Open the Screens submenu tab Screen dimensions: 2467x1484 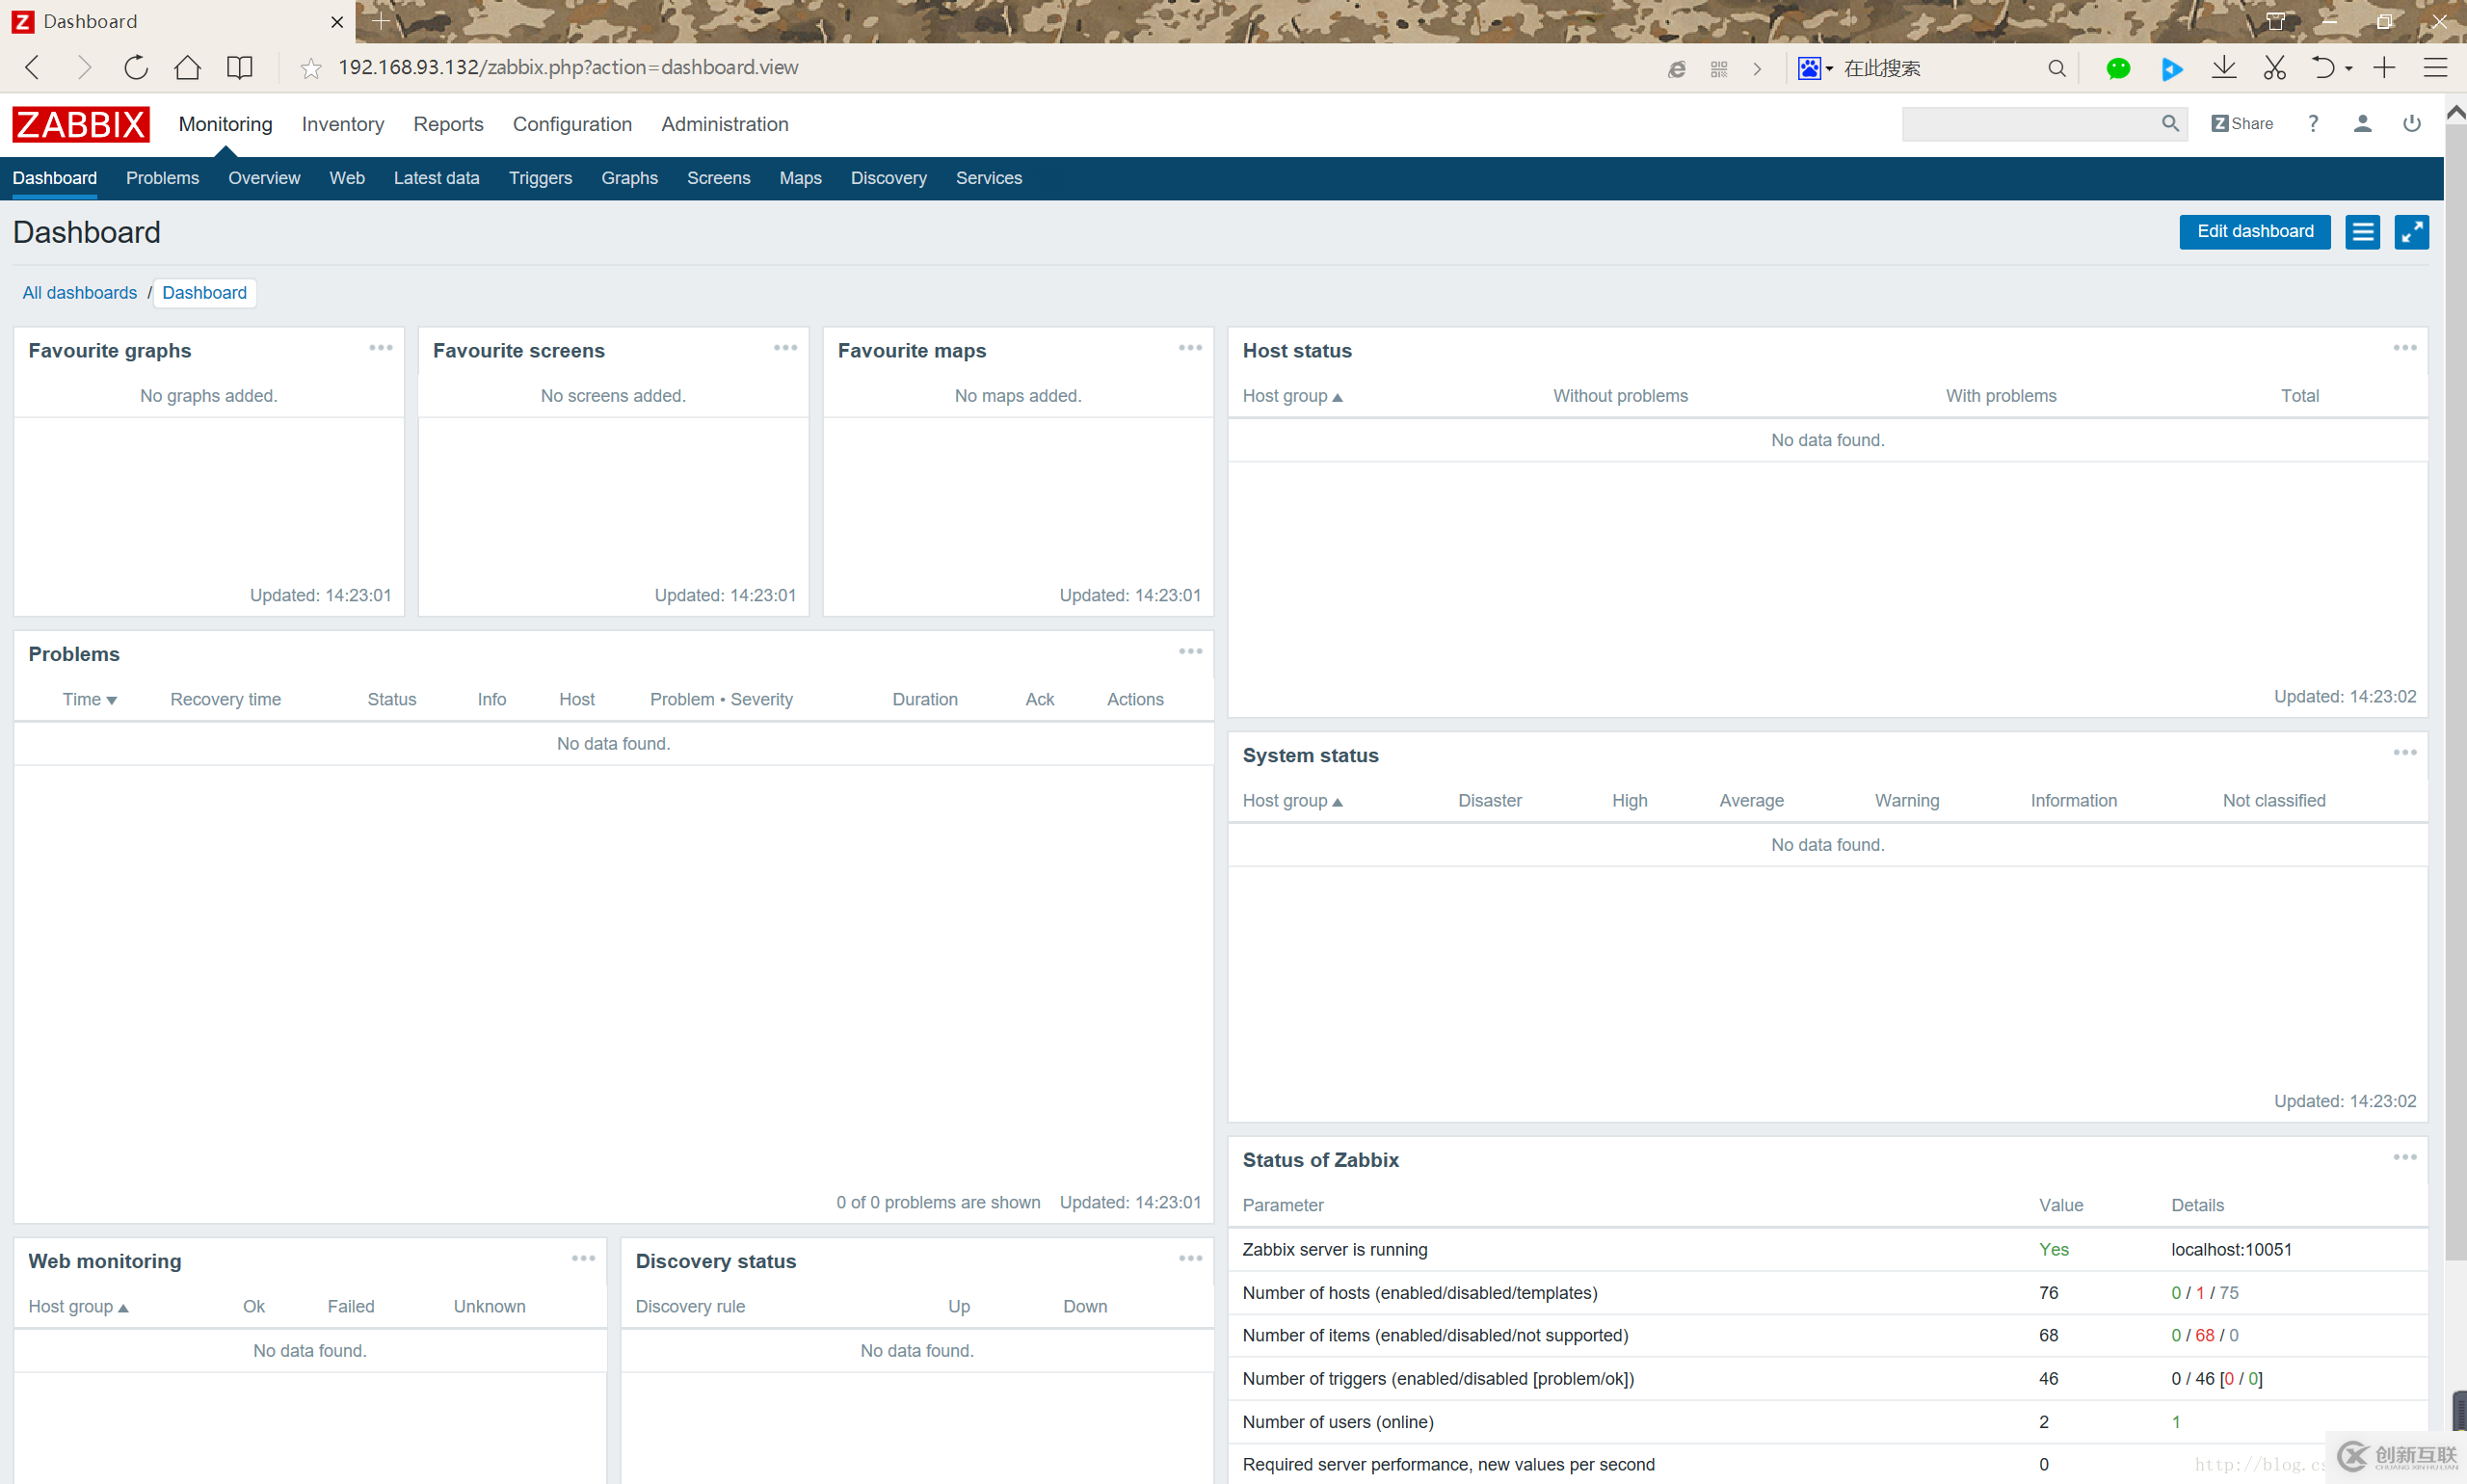pyautogui.click(x=718, y=178)
